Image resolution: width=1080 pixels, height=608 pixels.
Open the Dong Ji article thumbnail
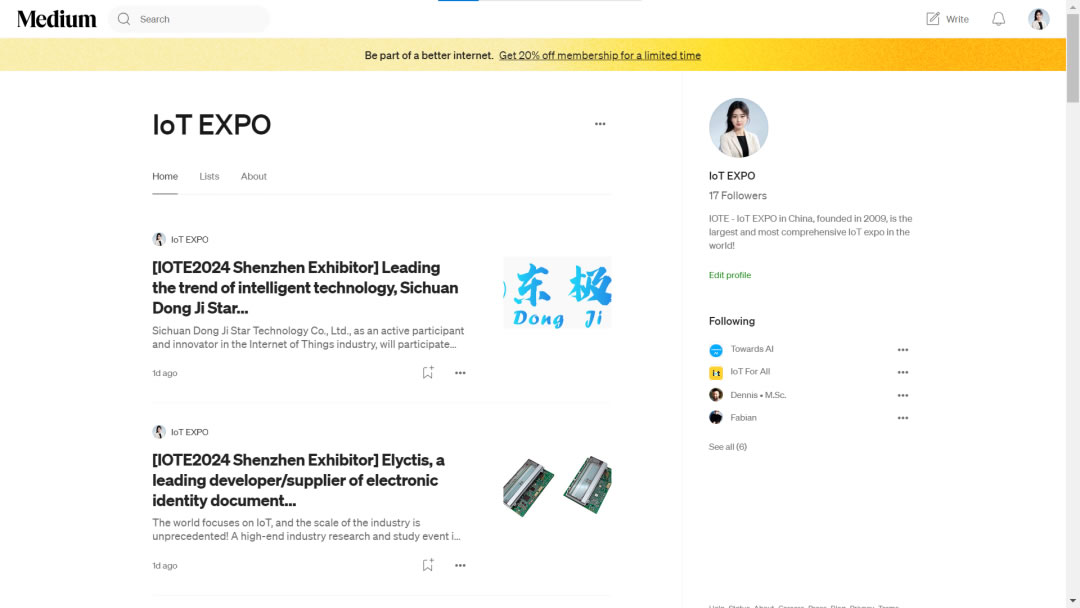click(557, 293)
